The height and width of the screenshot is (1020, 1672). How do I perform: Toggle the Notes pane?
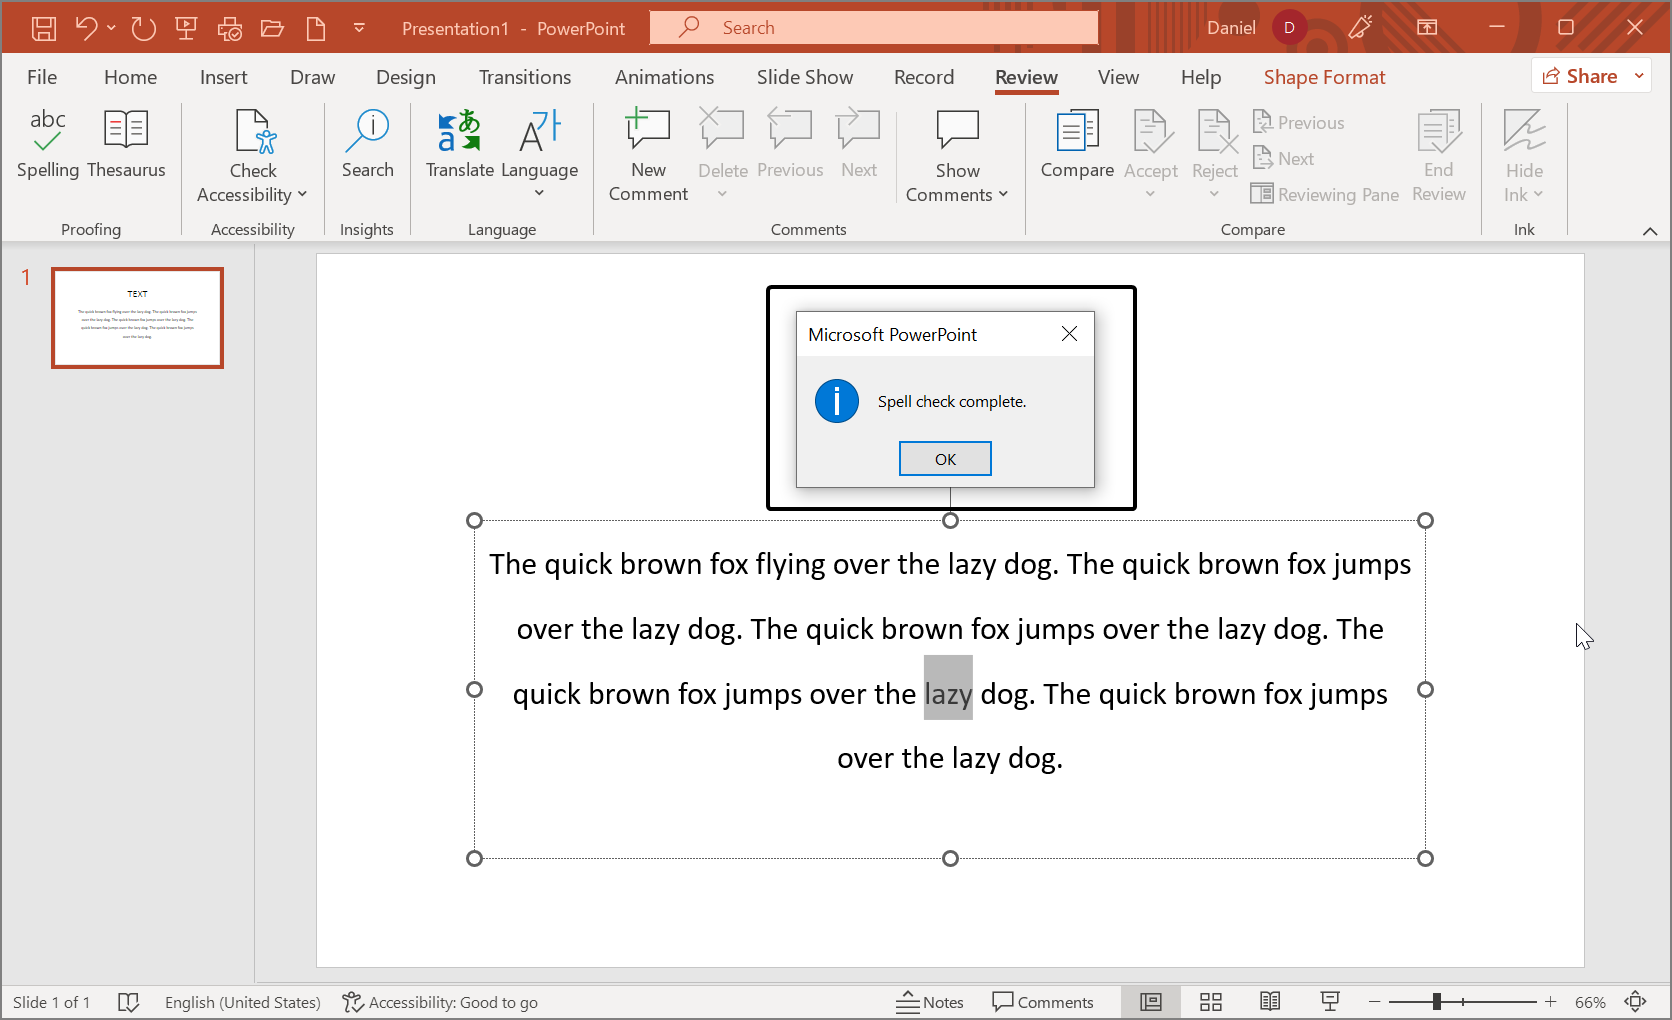click(930, 1002)
